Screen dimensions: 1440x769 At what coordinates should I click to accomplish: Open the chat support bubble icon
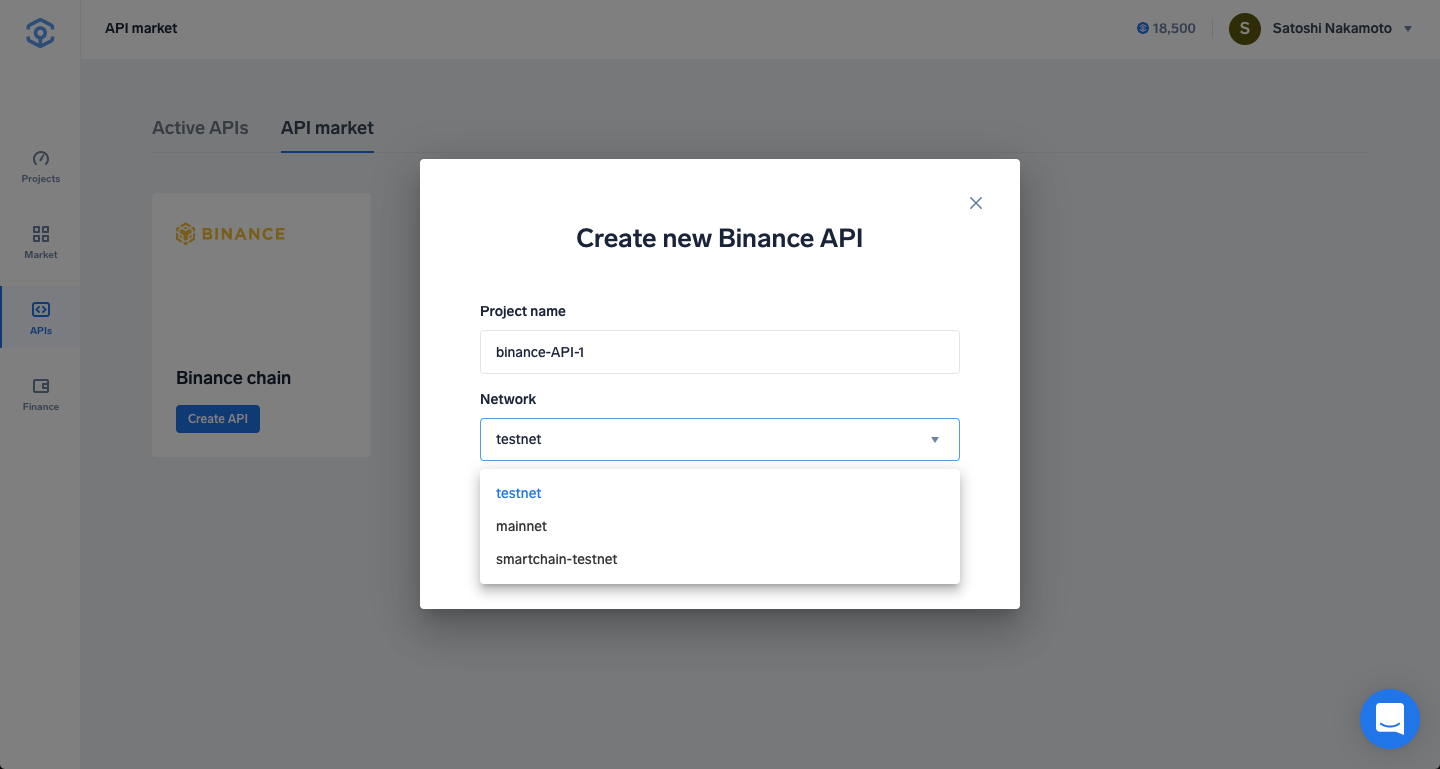click(1390, 719)
